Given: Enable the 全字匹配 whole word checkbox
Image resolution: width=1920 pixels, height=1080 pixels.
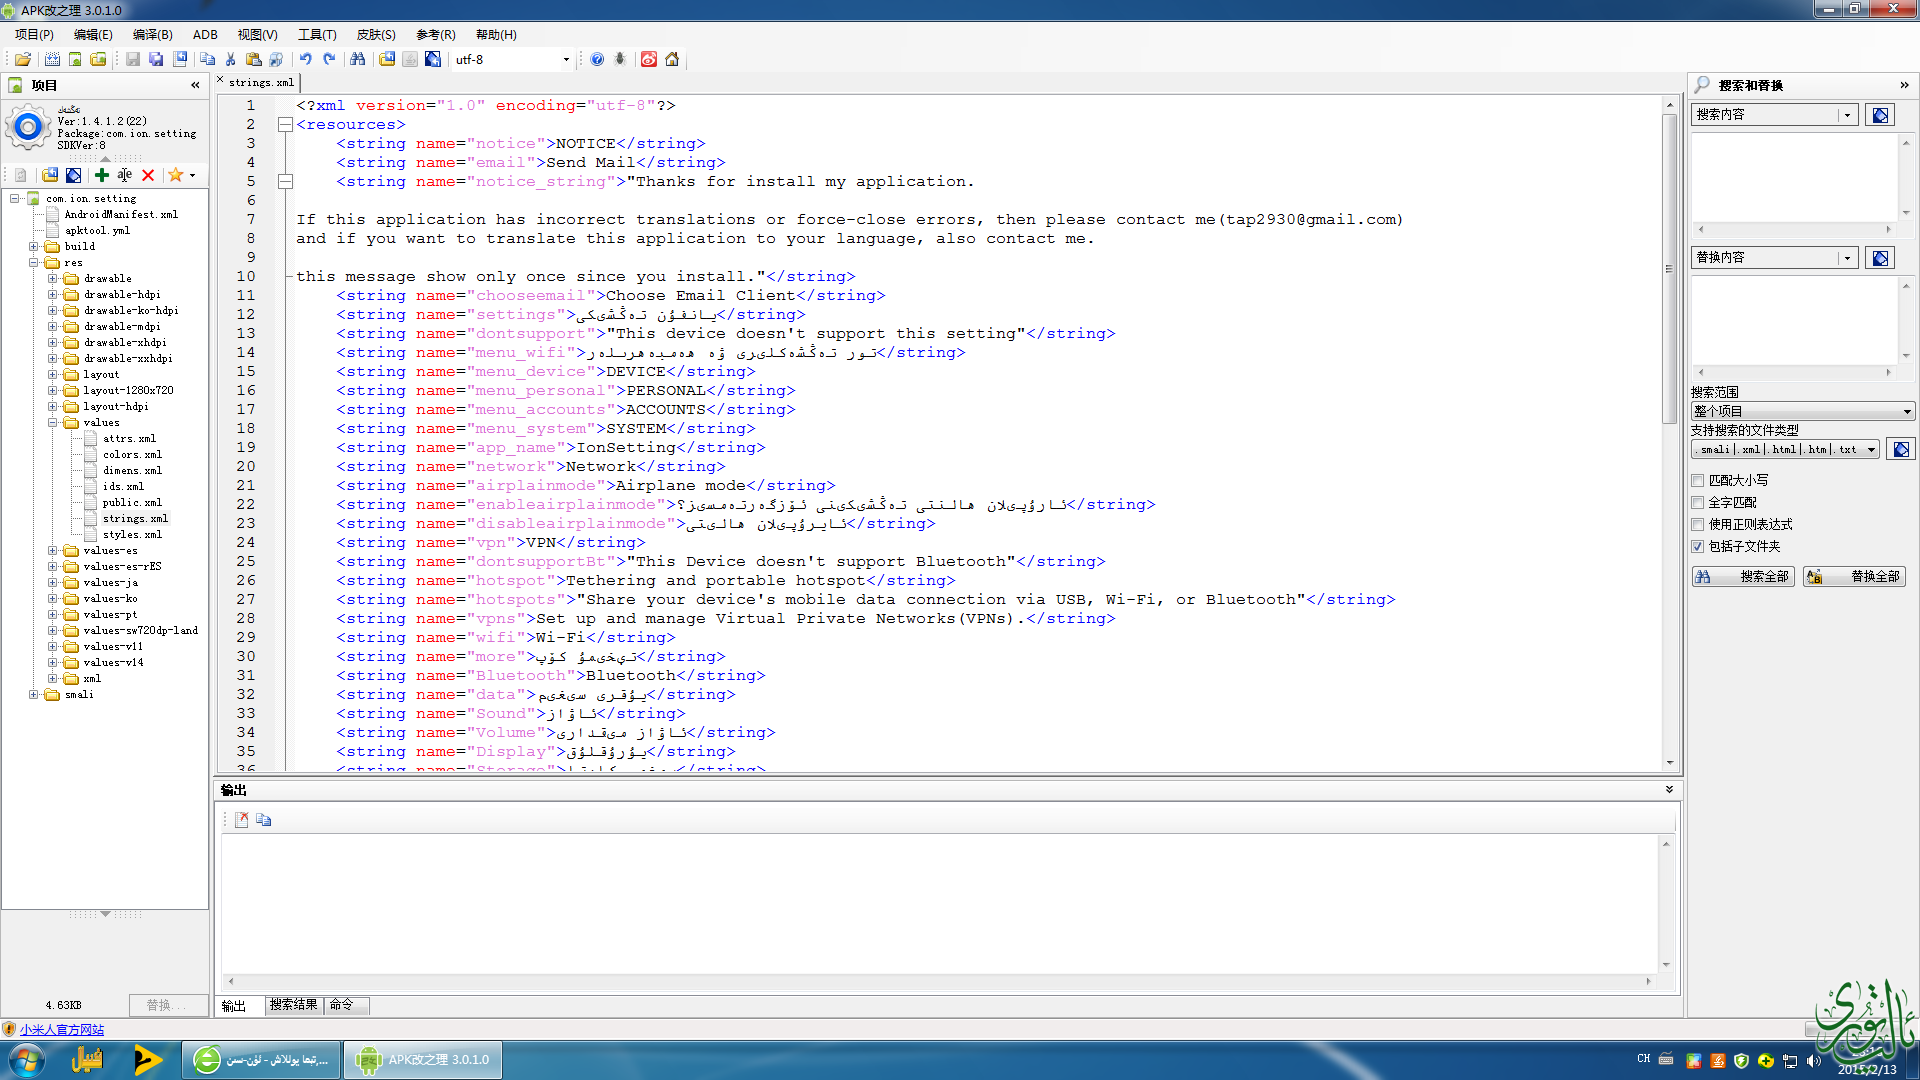Looking at the screenshot, I should coord(1698,503).
